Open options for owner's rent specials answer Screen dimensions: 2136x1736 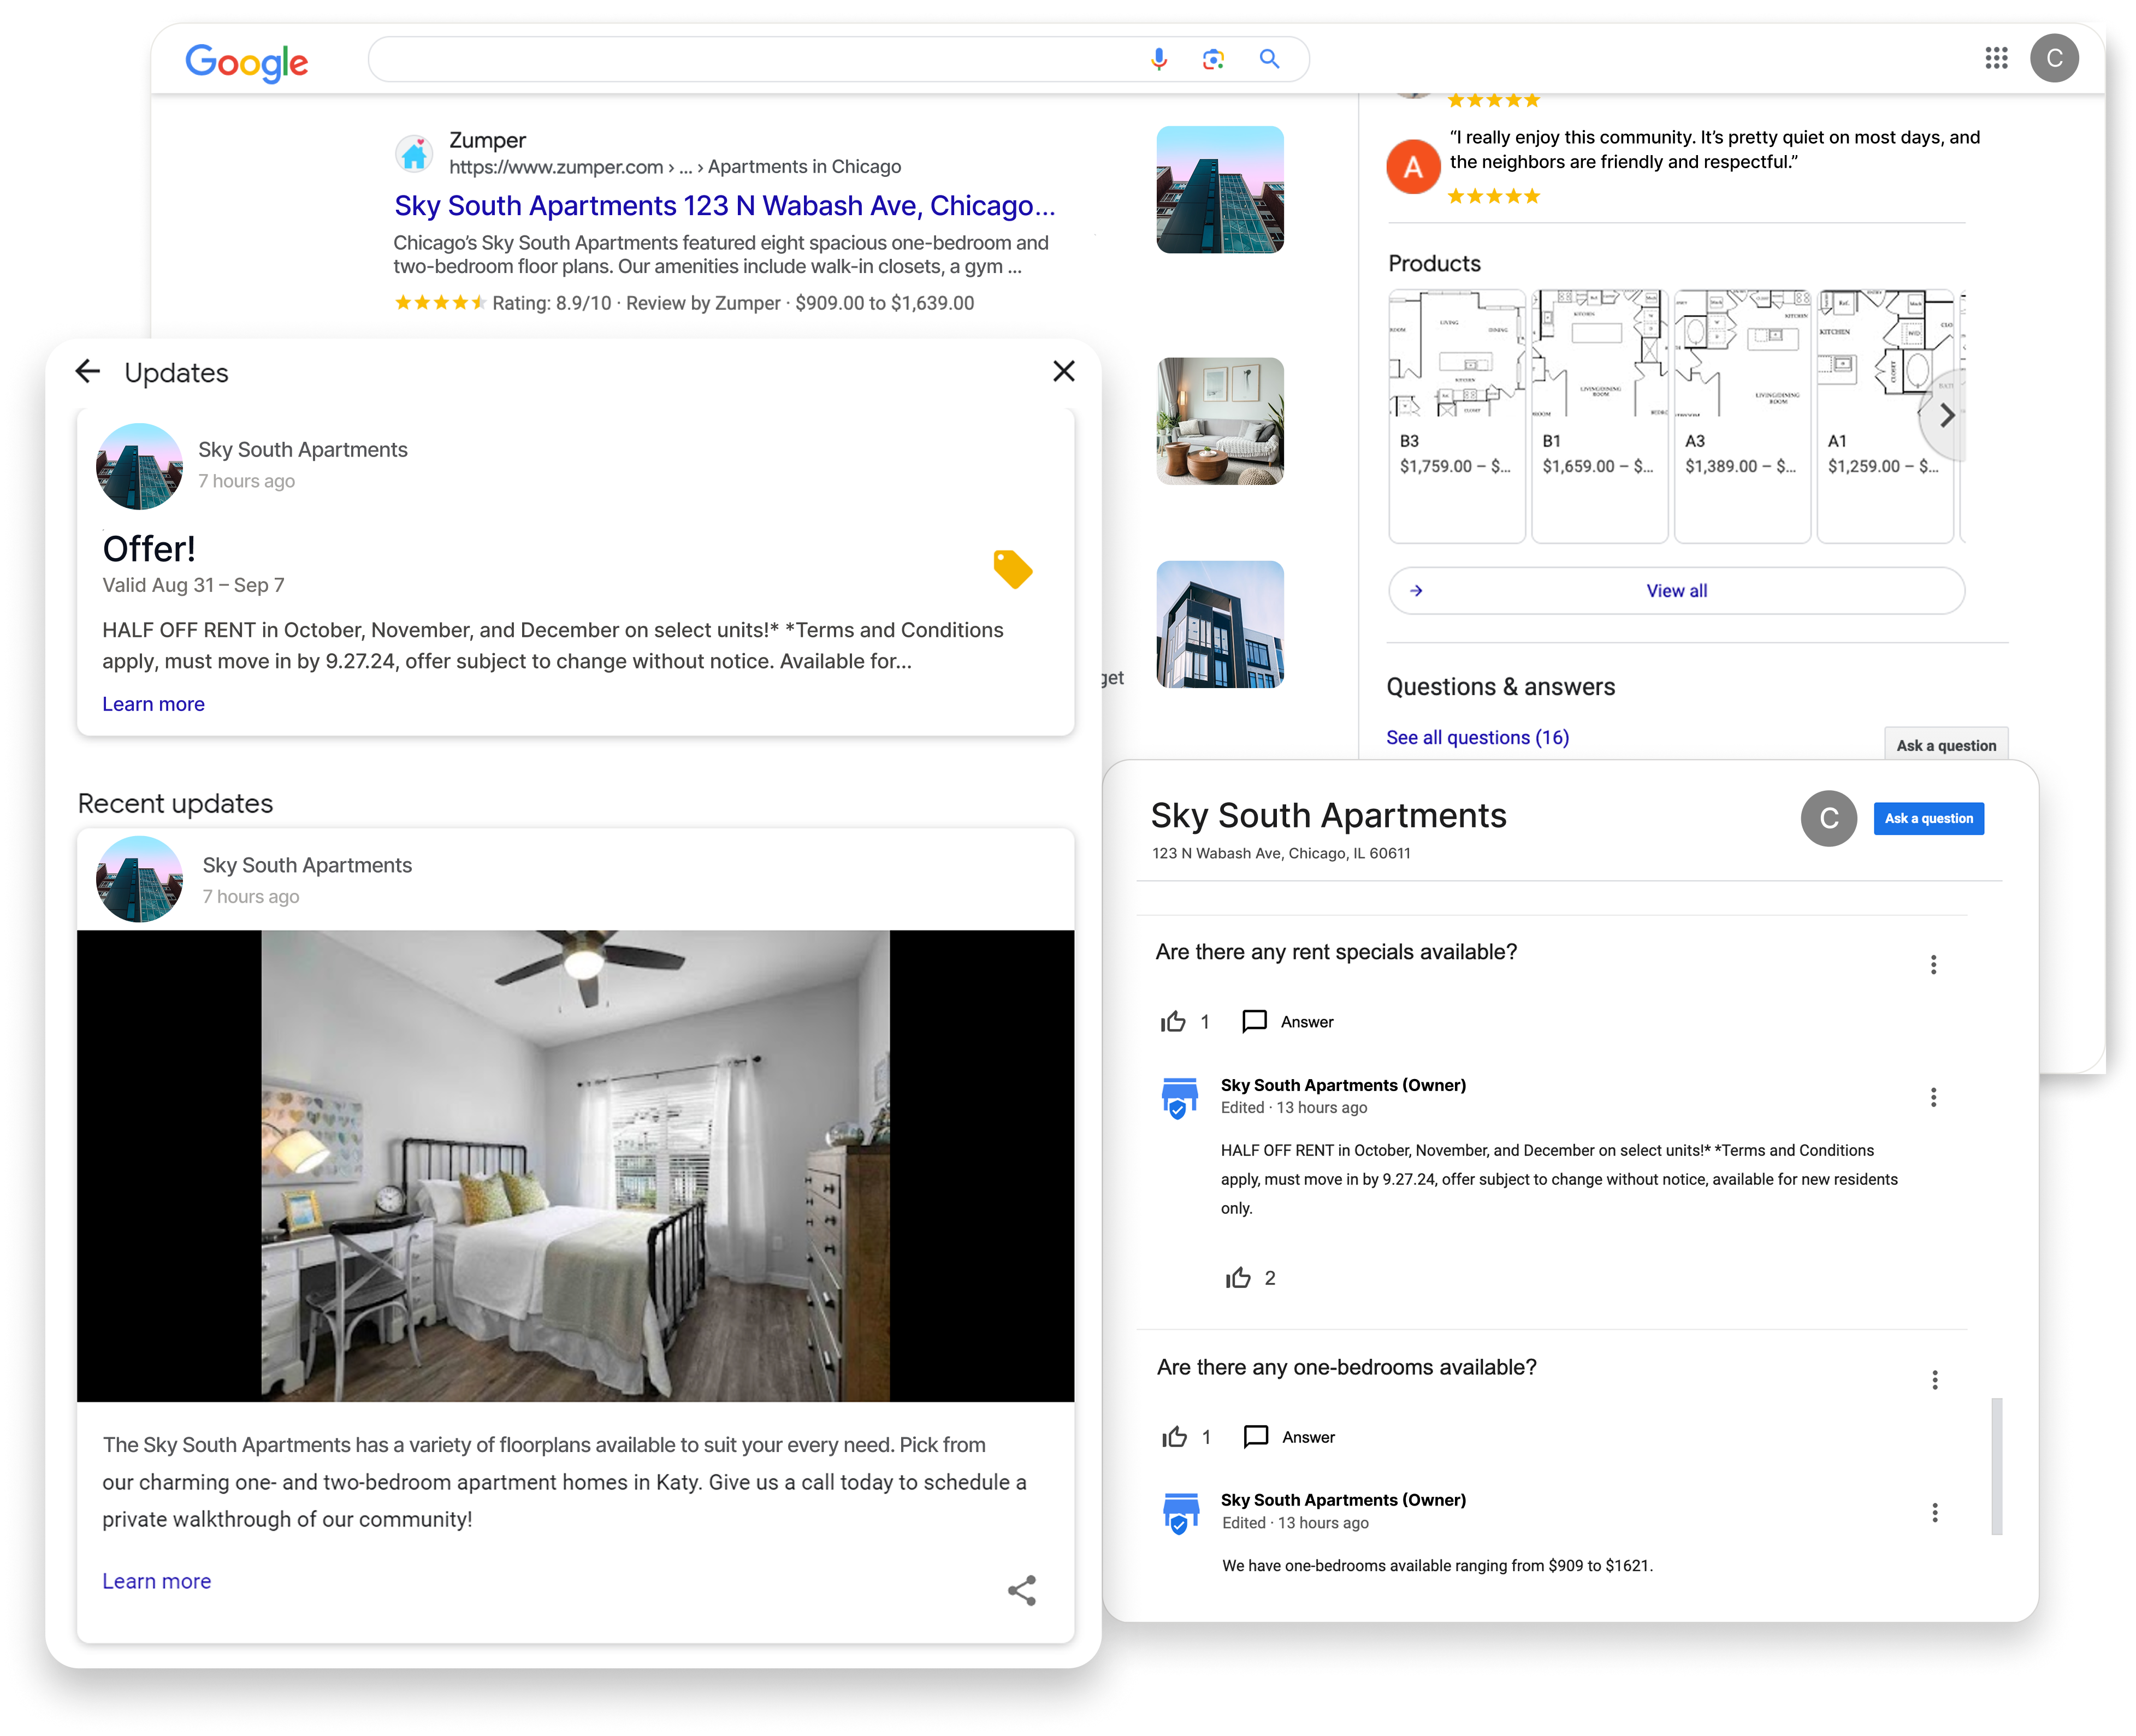coord(1933,1097)
